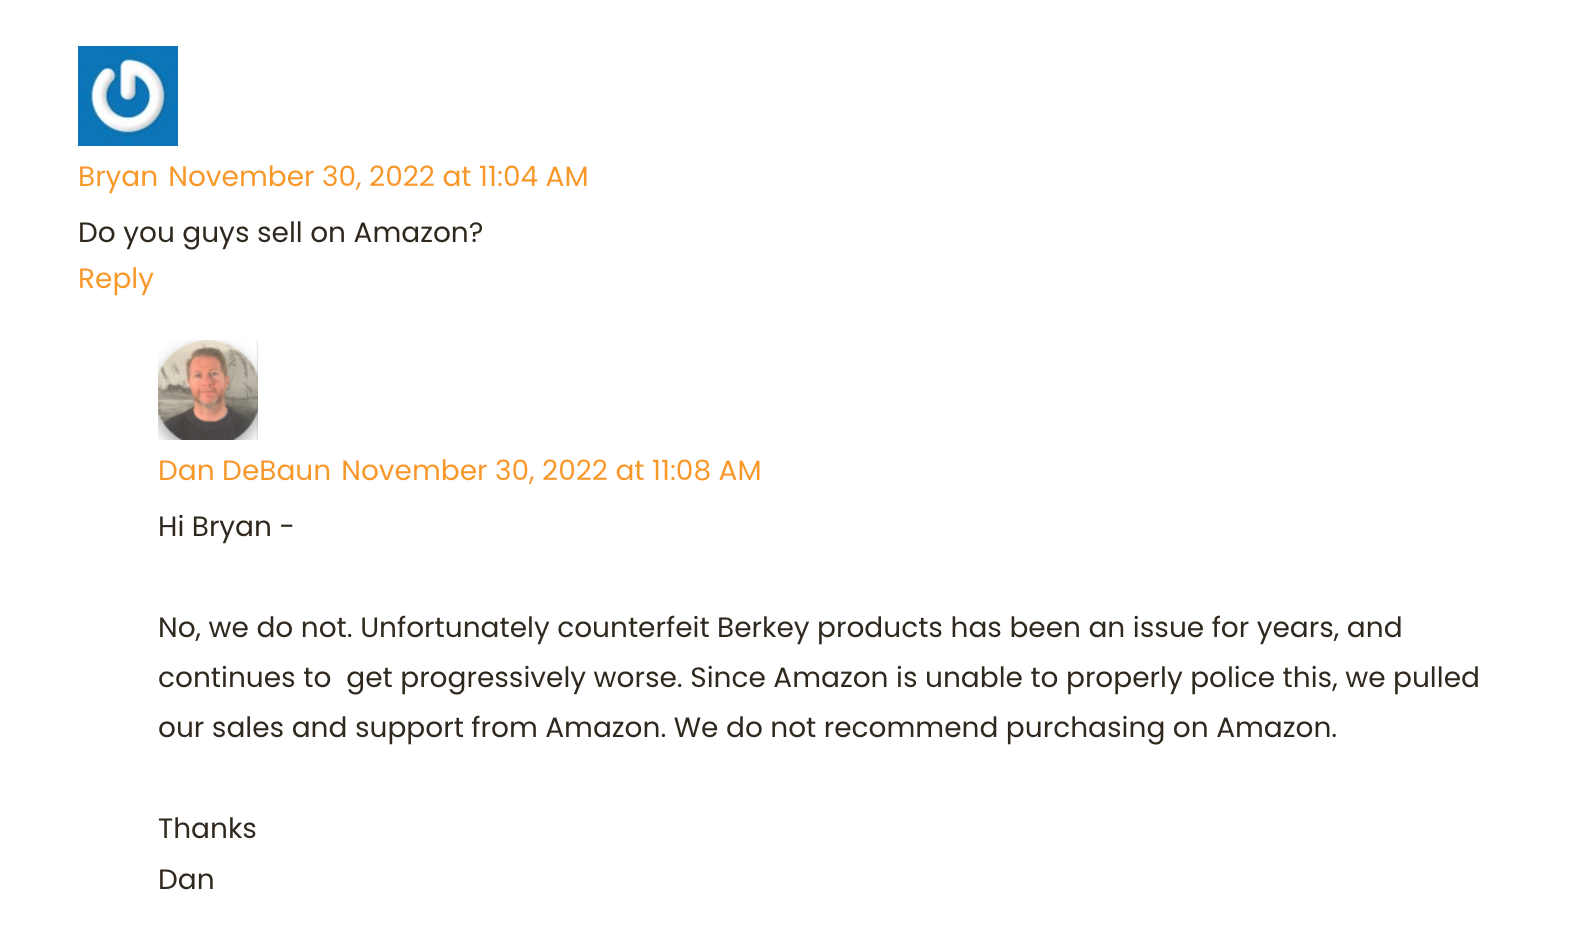Click the word "Berkey" in Dan's reply
The width and height of the screenshot is (1592, 940).
tap(762, 628)
